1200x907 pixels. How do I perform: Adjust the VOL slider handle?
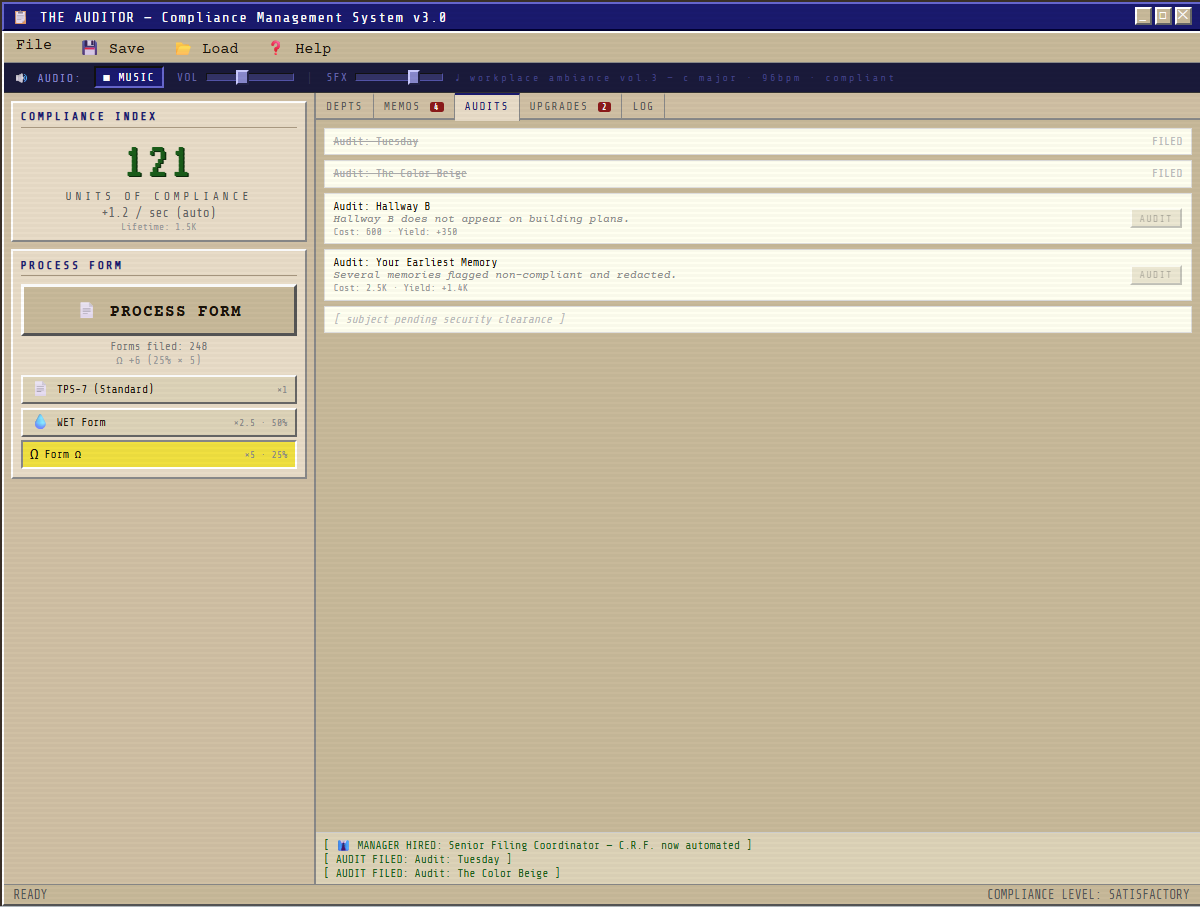click(x=242, y=78)
